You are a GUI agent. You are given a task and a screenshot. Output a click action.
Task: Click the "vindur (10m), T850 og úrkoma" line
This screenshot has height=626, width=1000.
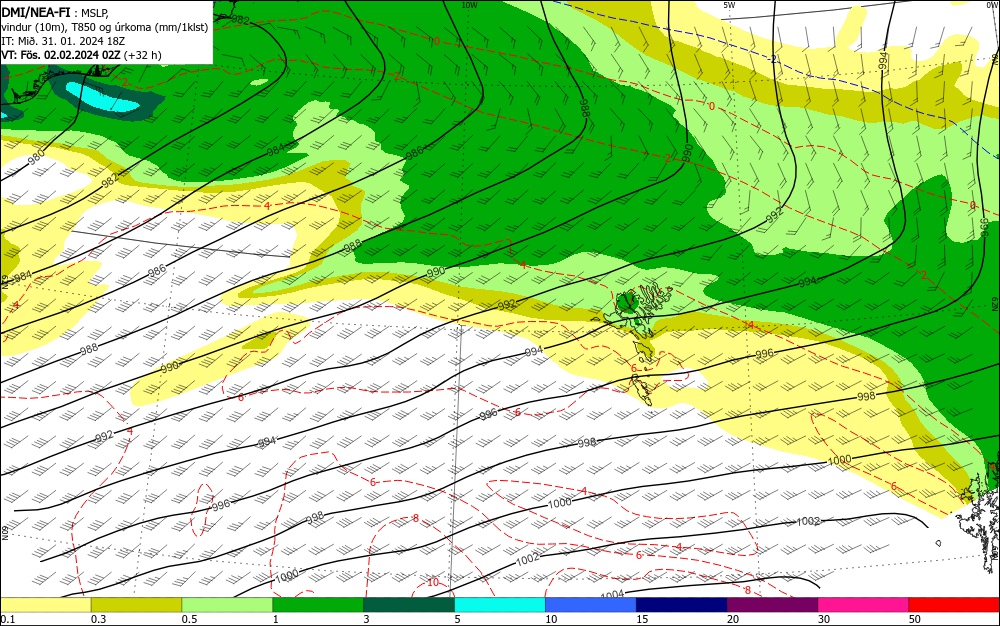click(x=105, y=27)
